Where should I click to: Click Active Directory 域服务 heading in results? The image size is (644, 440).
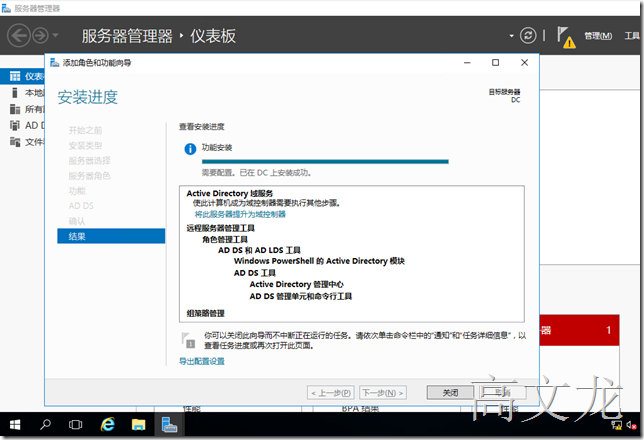coord(230,193)
